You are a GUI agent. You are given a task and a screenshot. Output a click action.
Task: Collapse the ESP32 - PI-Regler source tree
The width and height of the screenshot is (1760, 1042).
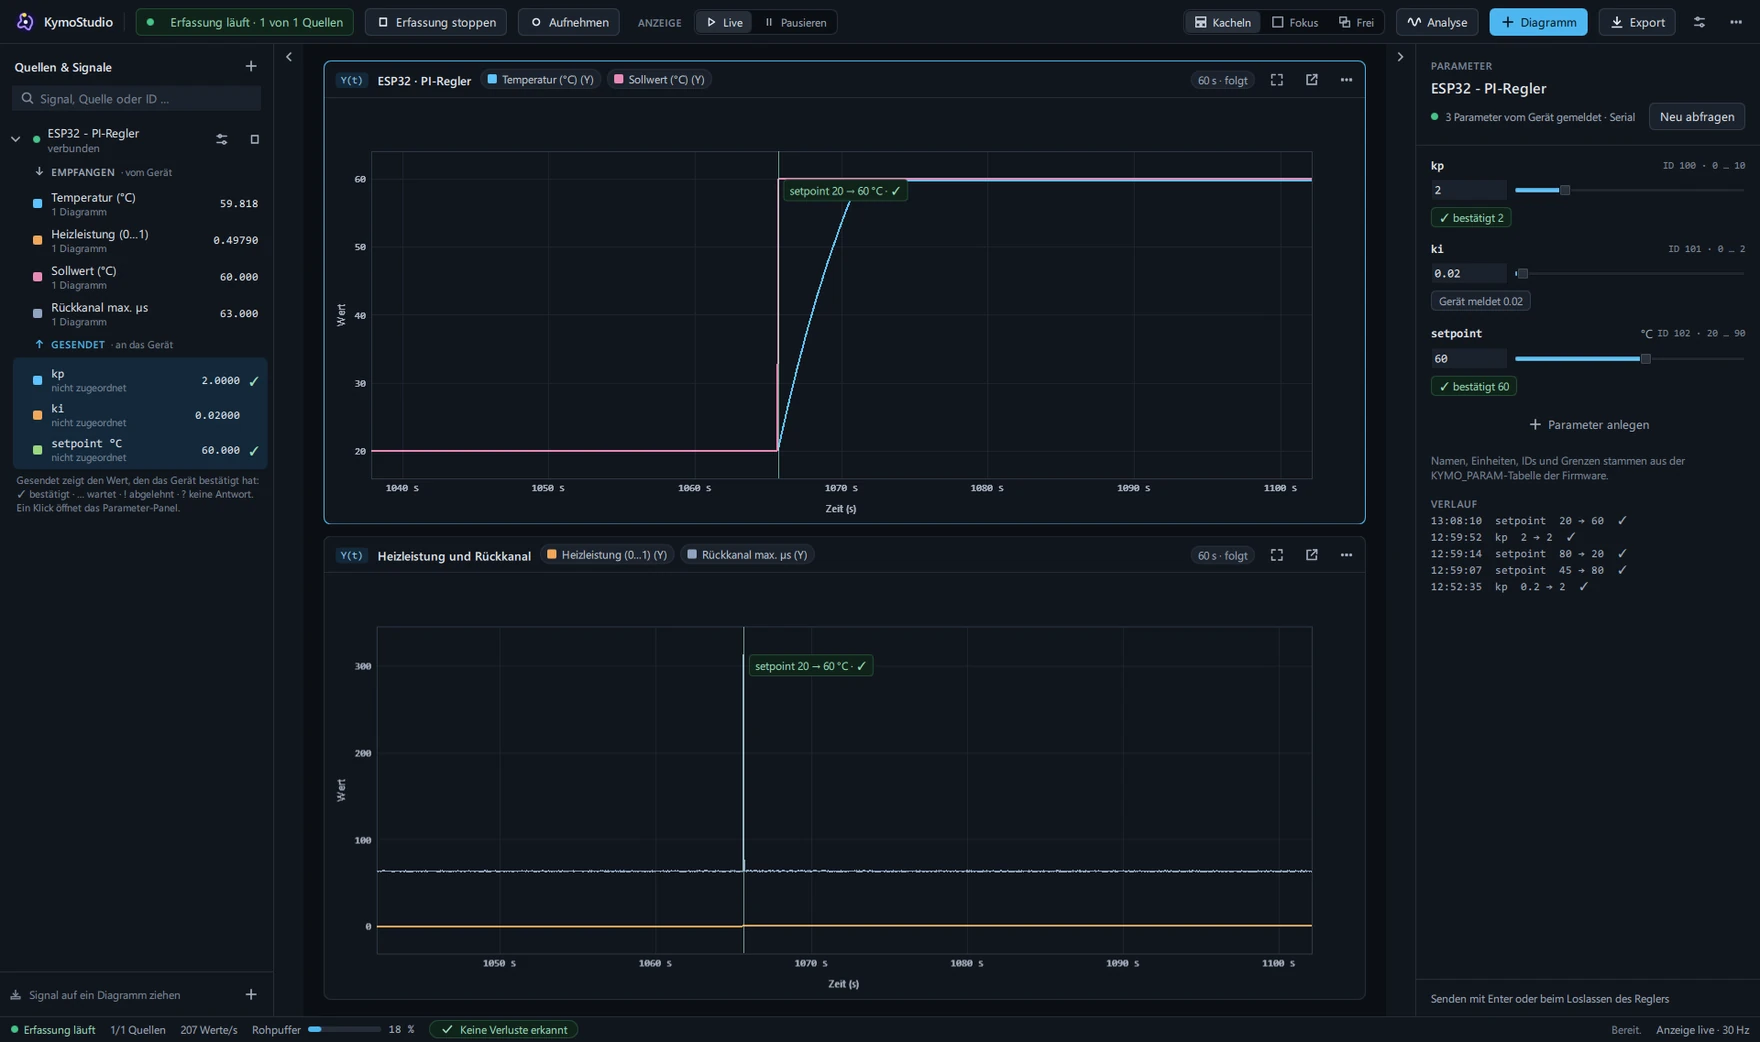point(16,140)
